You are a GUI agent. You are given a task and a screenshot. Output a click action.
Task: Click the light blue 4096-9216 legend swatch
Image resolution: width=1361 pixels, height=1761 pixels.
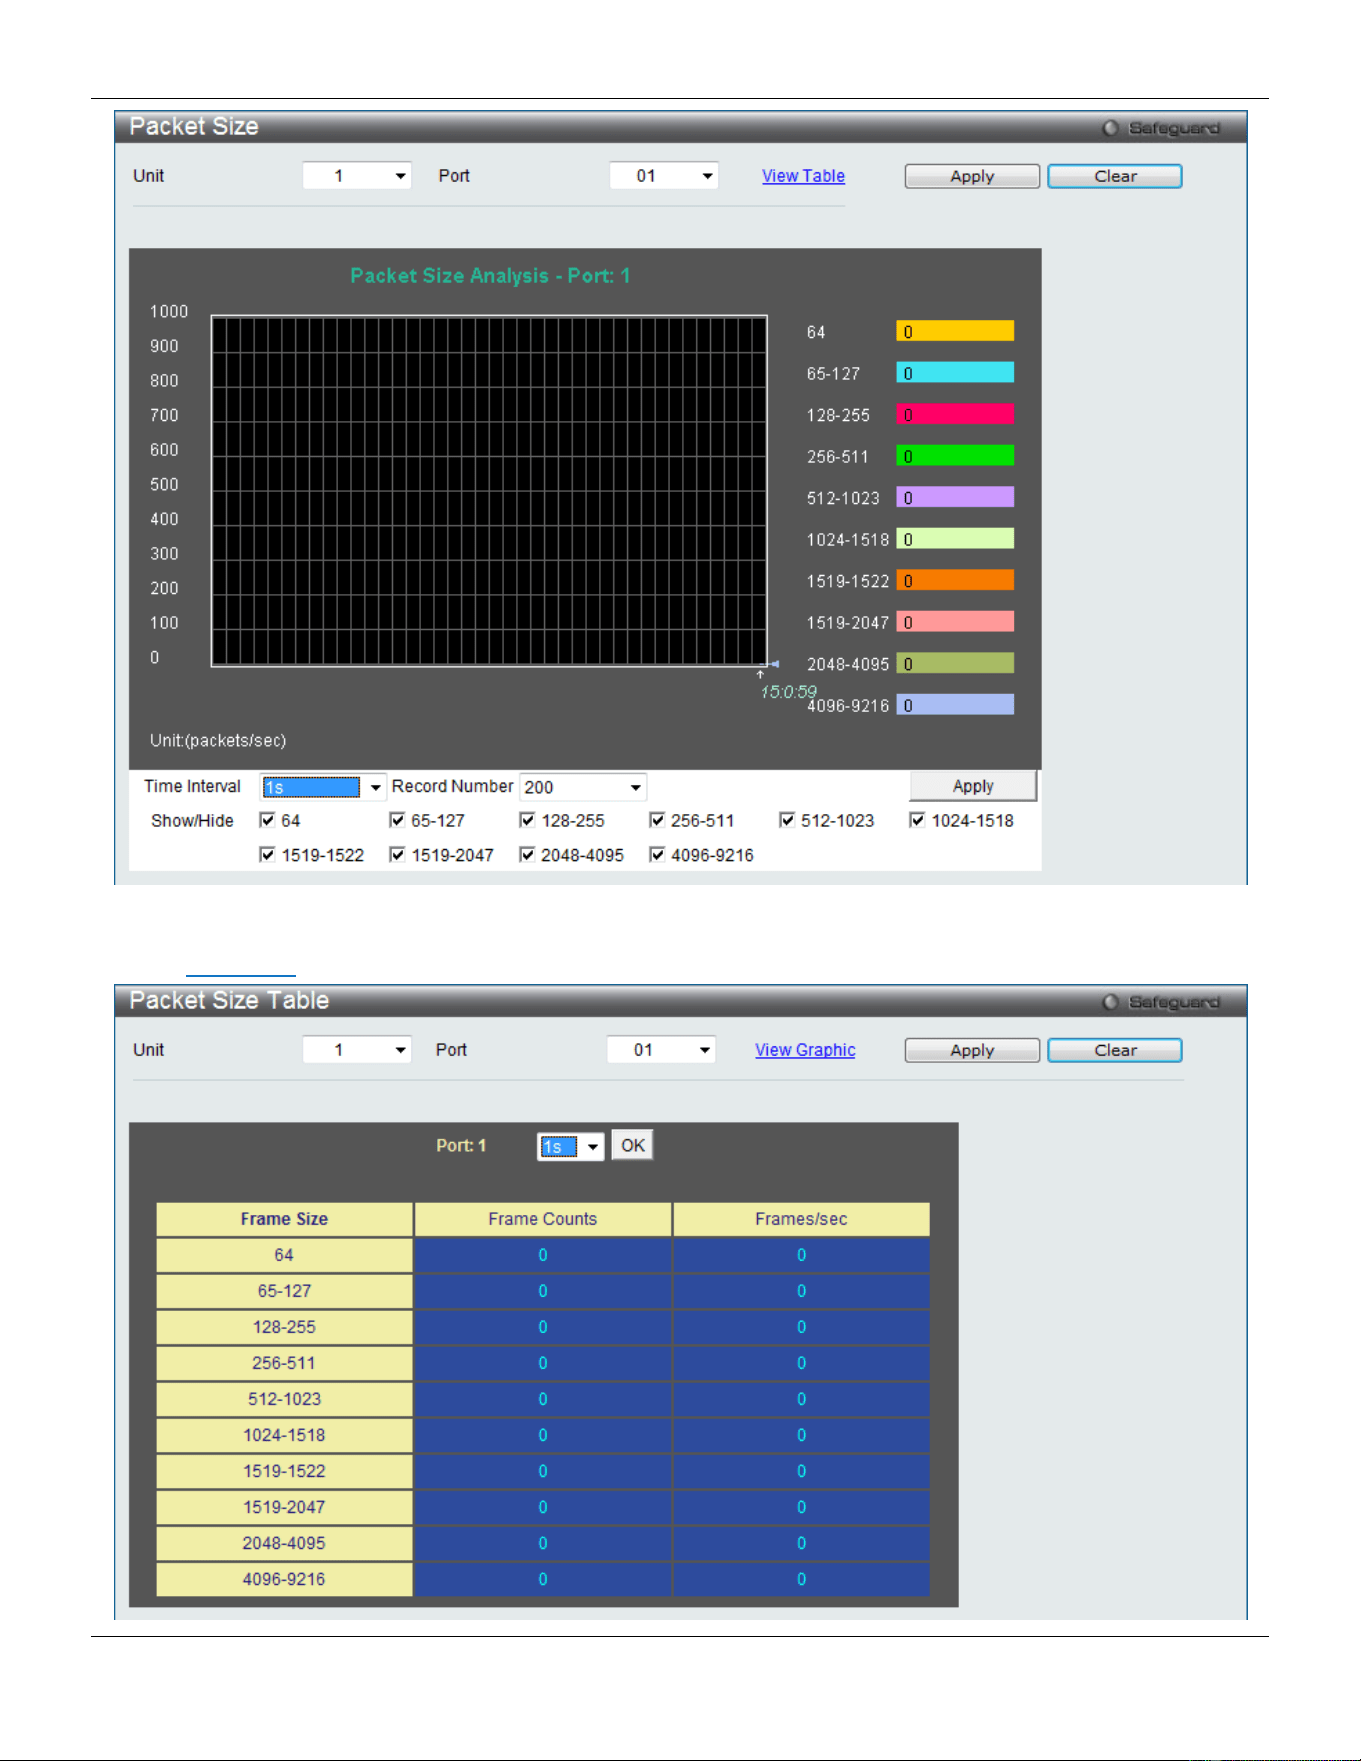pos(955,705)
